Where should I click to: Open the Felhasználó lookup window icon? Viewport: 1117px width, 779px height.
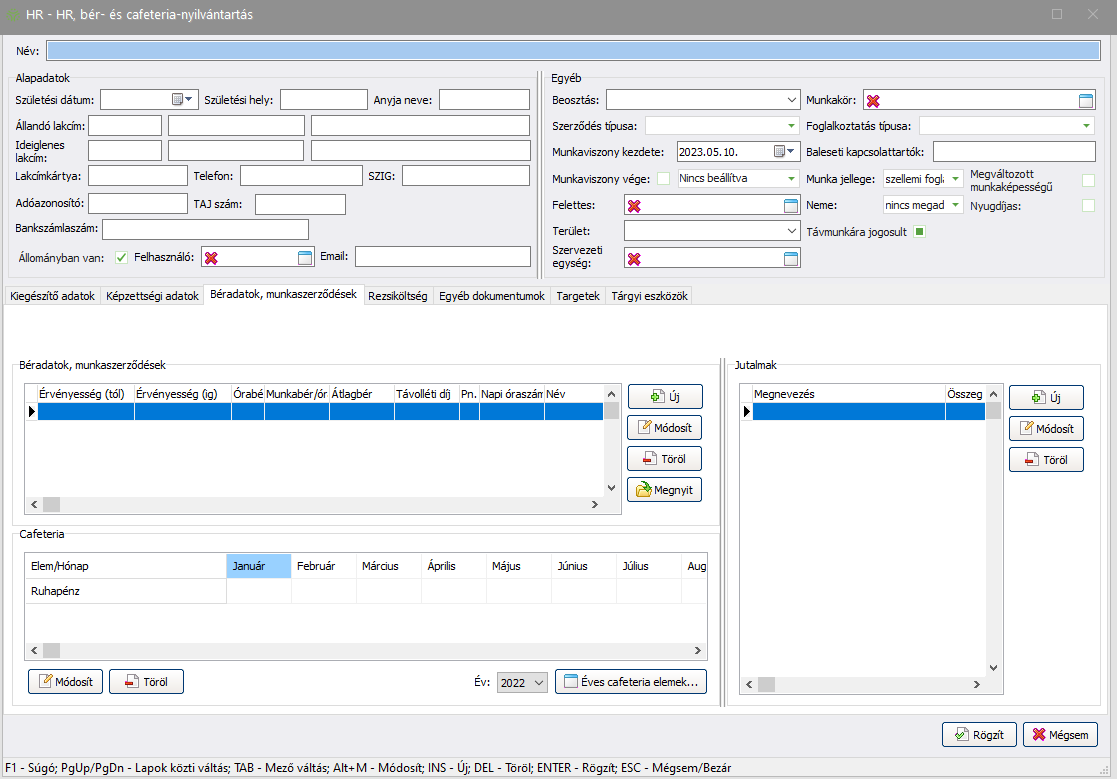click(x=305, y=257)
